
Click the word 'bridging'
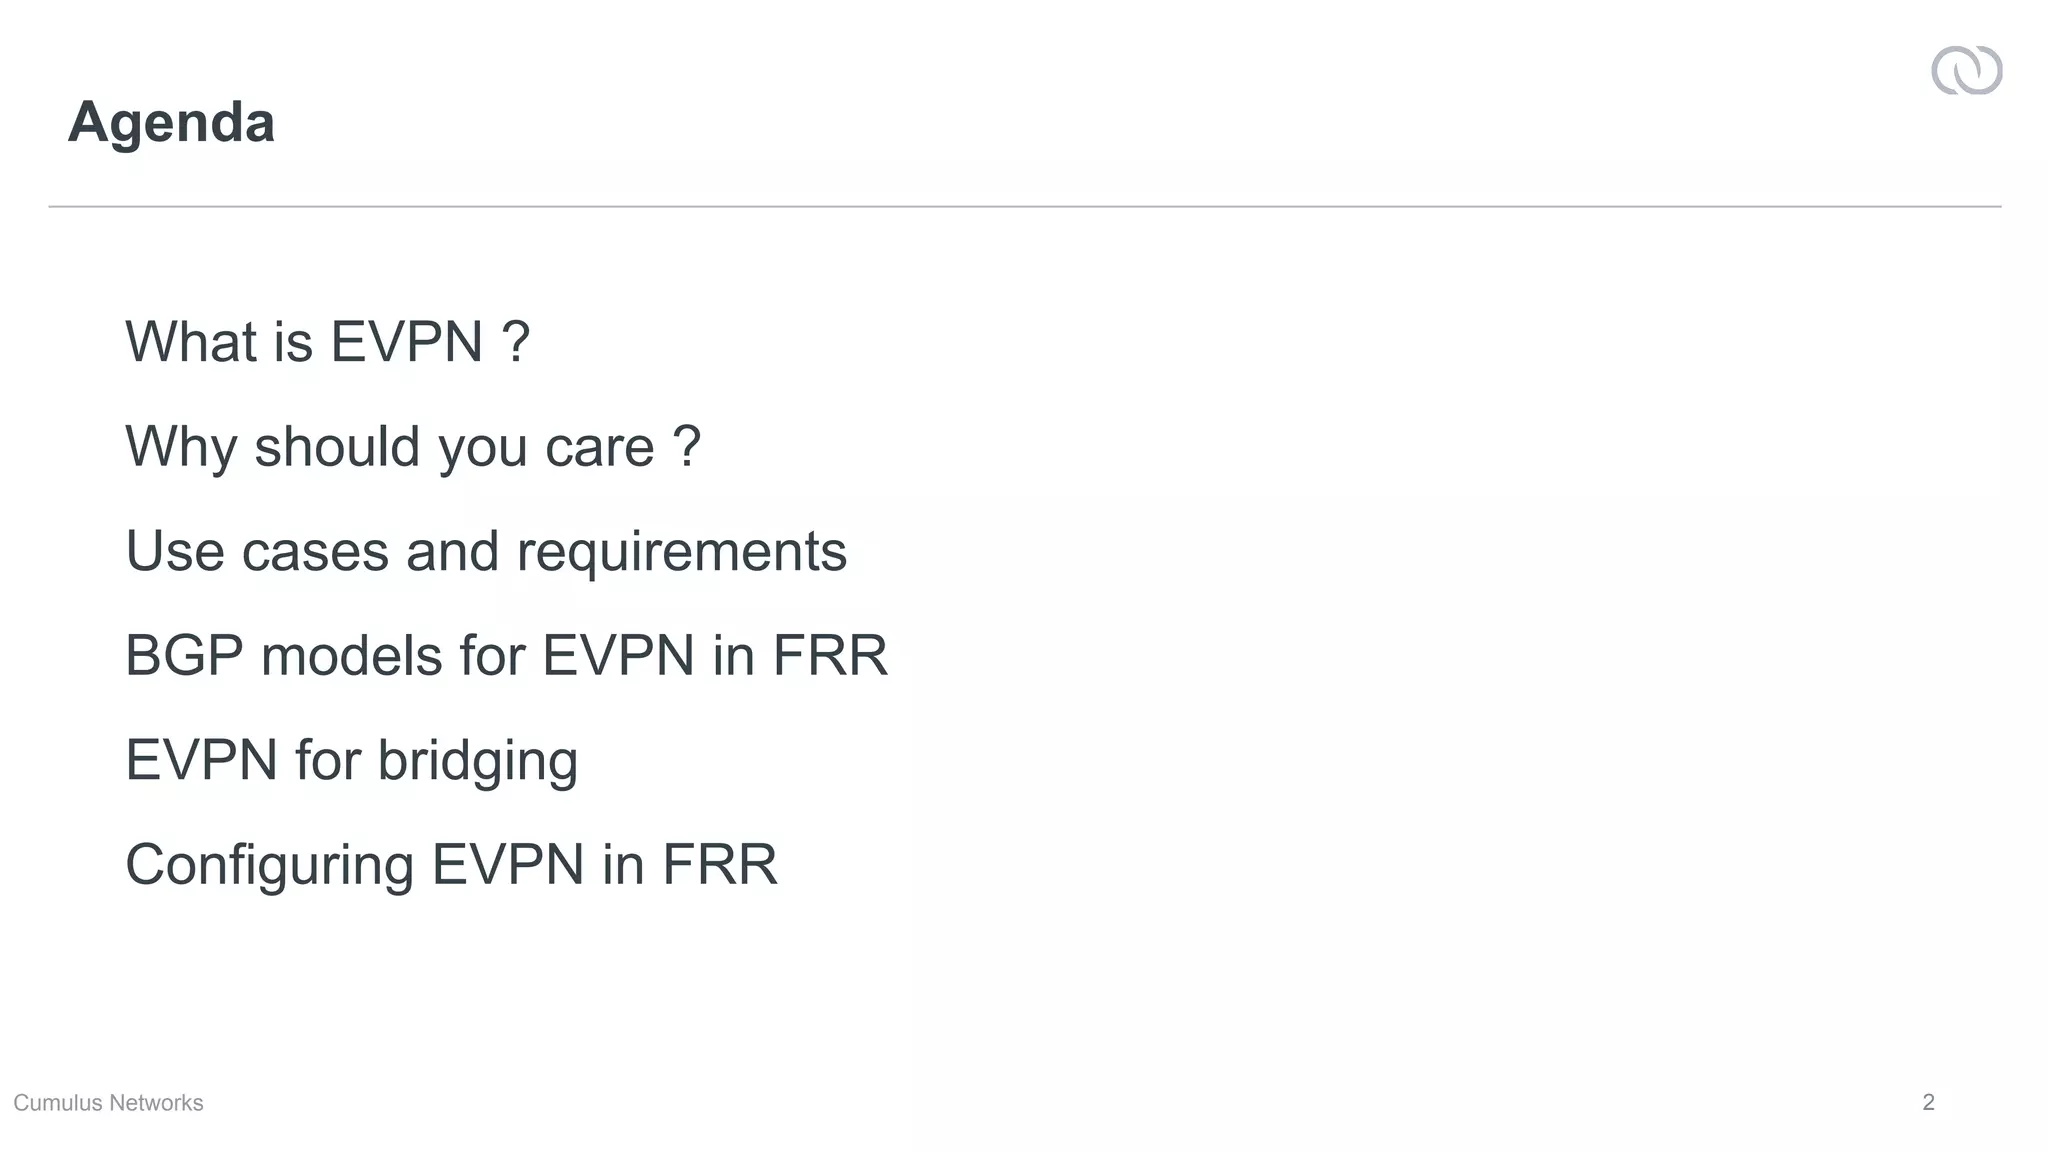pyautogui.click(x=477, y=762)
